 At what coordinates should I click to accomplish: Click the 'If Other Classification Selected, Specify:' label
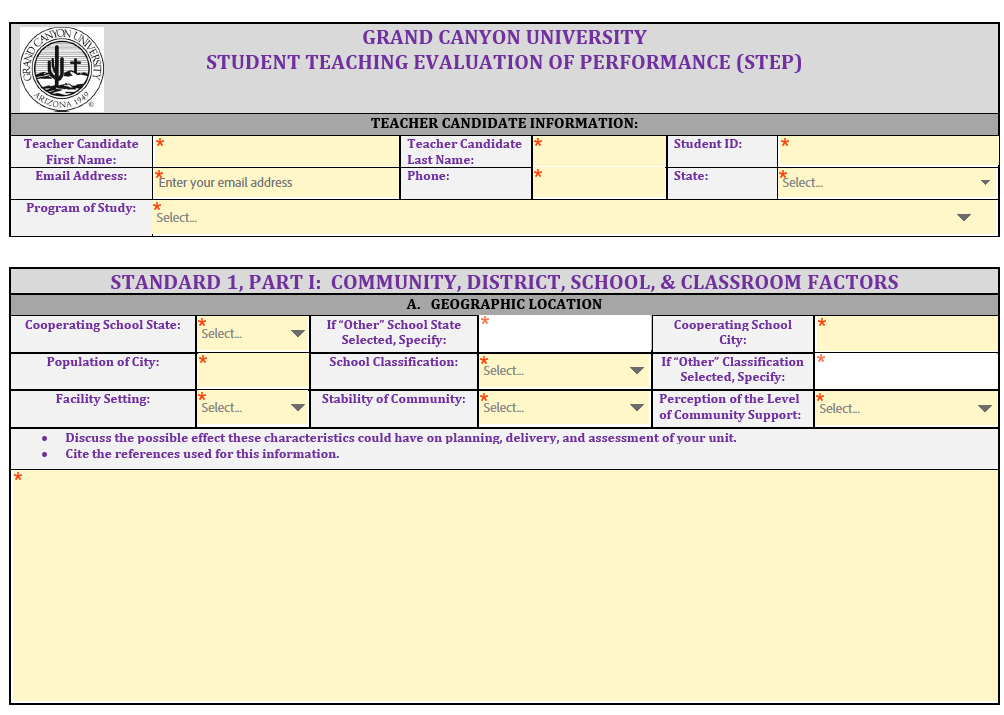click(x=733, y=370)
